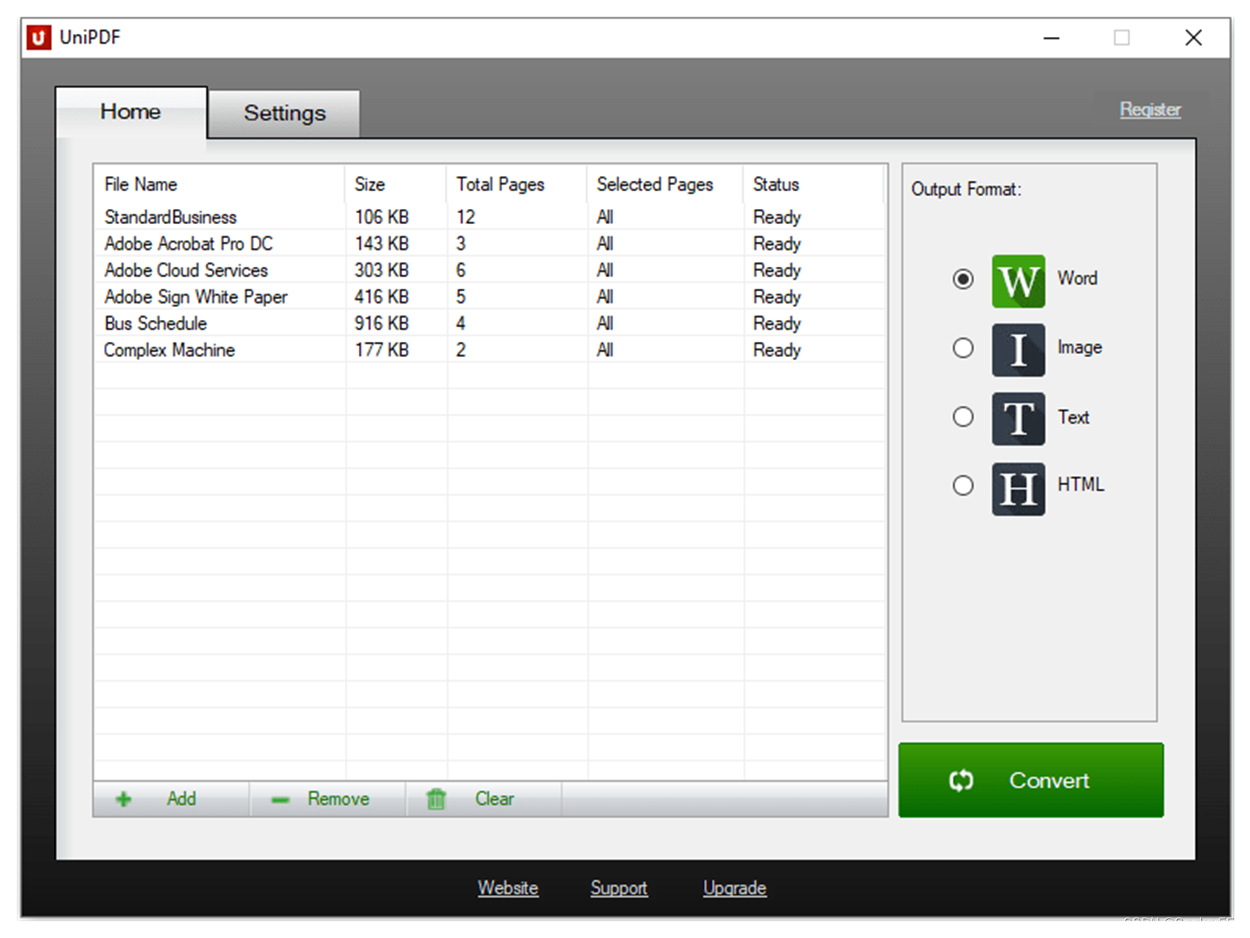
Task: Click the trash can Clear icon
Action: tap(436, 799)
